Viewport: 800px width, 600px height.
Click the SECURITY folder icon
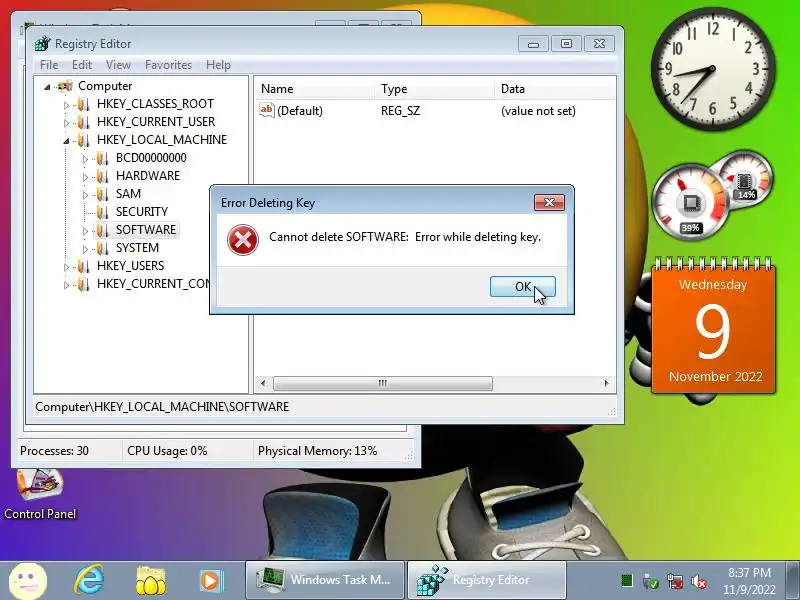coord(103,212)
